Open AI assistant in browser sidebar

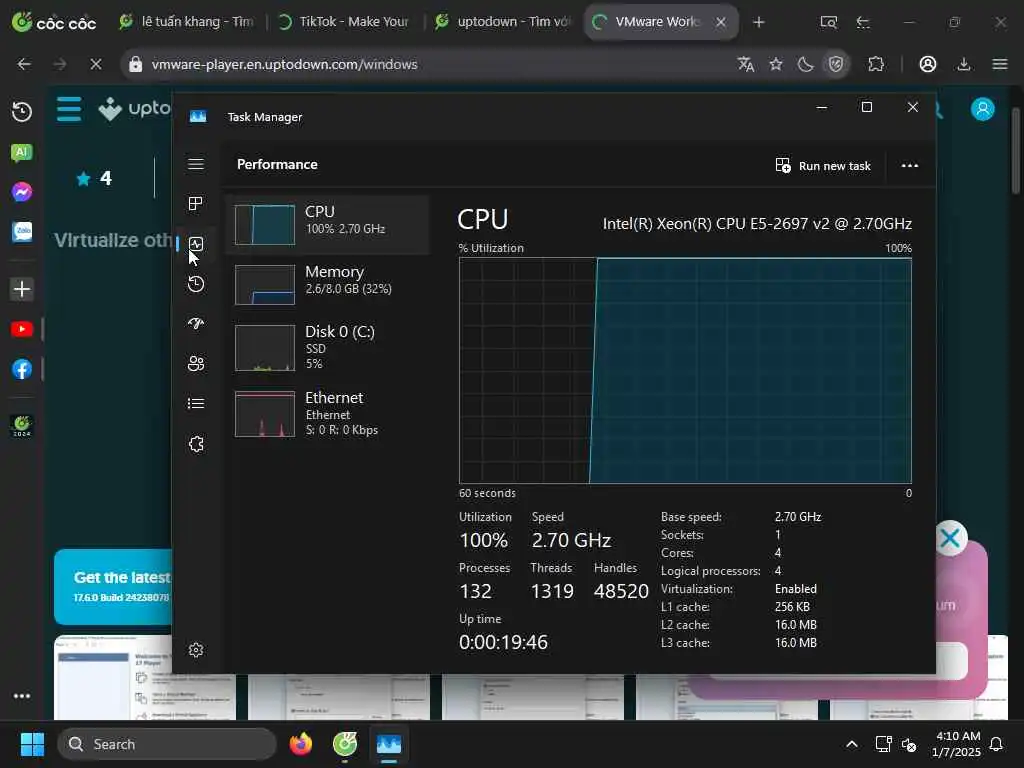click(22, 153)
